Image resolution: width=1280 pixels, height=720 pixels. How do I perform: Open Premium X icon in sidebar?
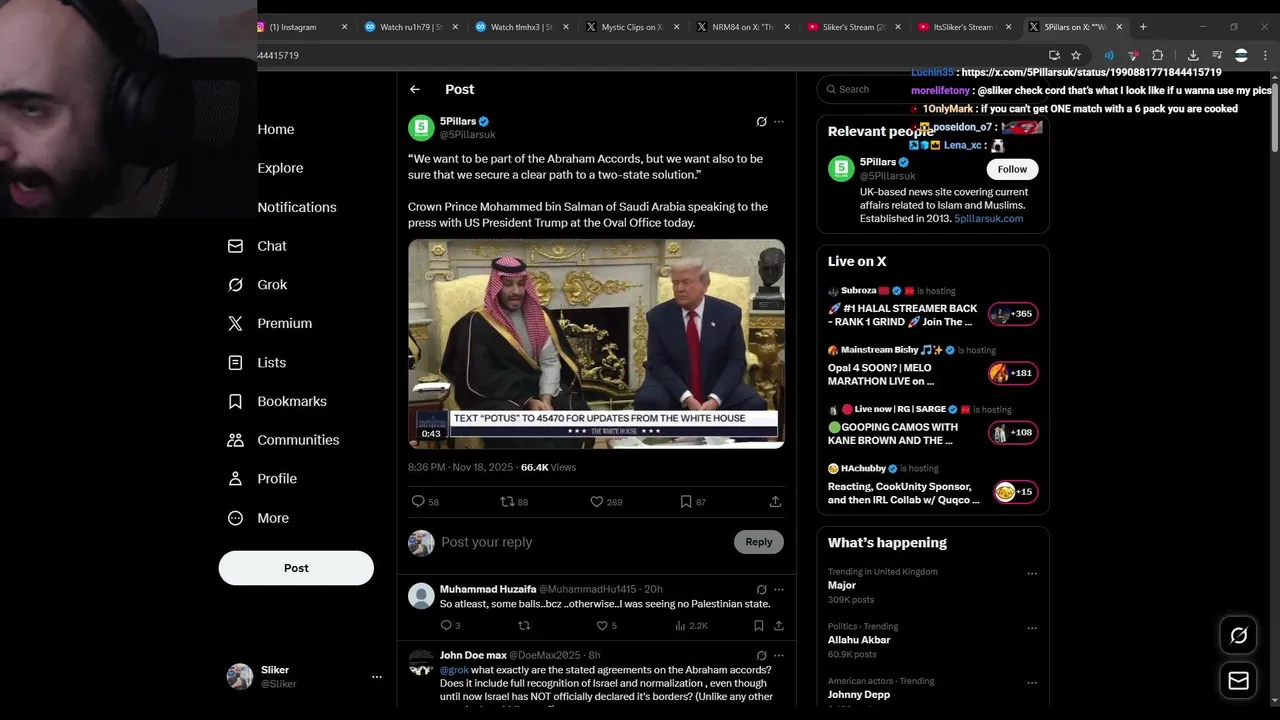click(x=235, y=323)
